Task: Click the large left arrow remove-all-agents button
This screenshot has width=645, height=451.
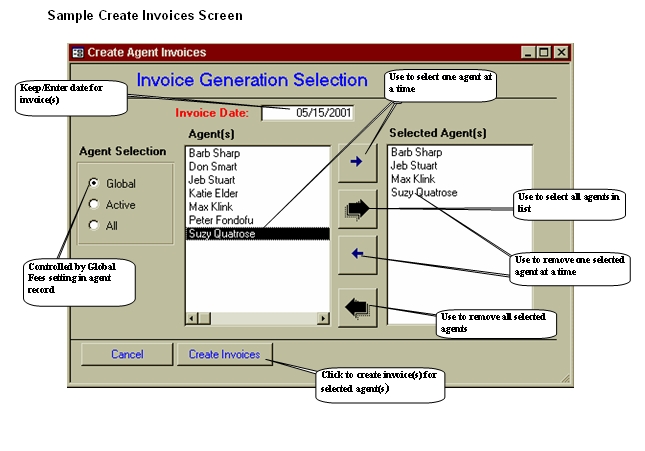Action: click(357, 307)
